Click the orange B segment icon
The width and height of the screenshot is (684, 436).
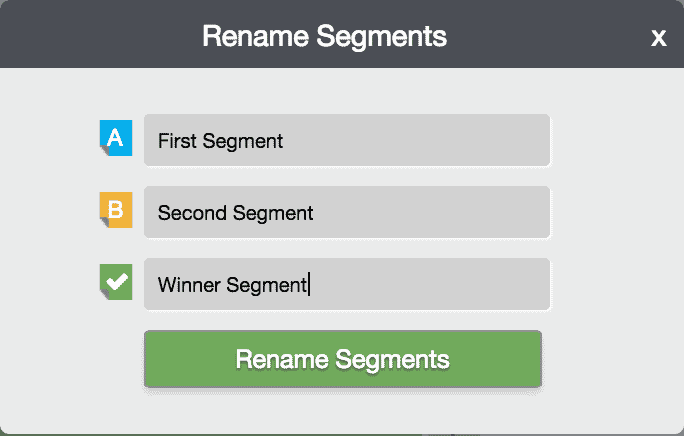(x=116, y=211)
